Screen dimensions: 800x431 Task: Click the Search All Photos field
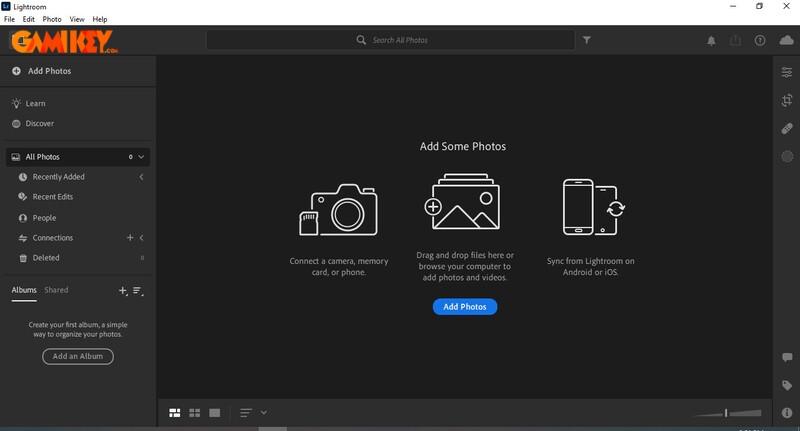tap(390, 40)
